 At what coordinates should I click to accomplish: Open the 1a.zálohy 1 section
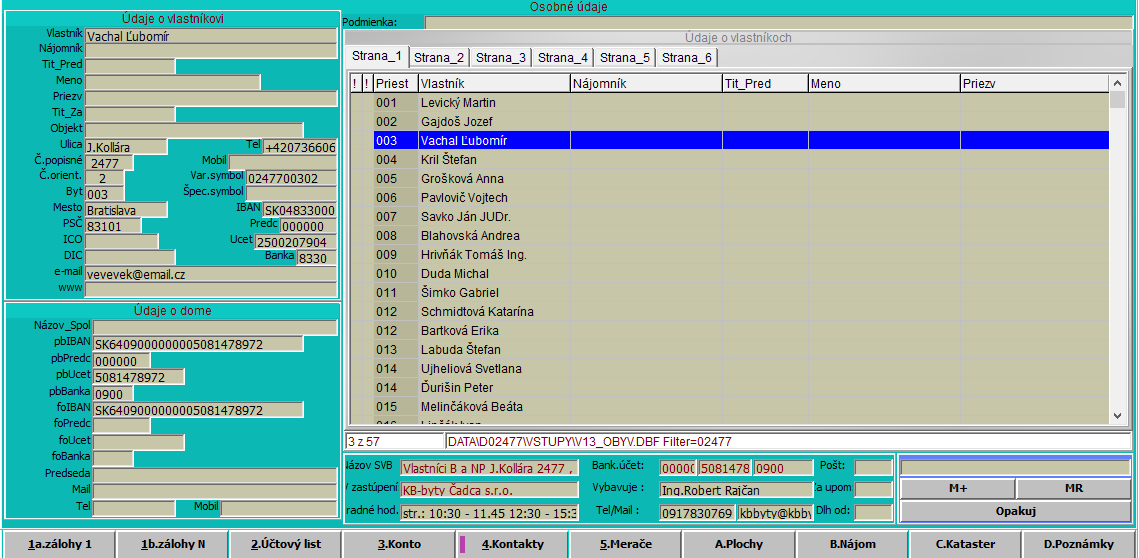pyautogui.click(x=60, y=544)
